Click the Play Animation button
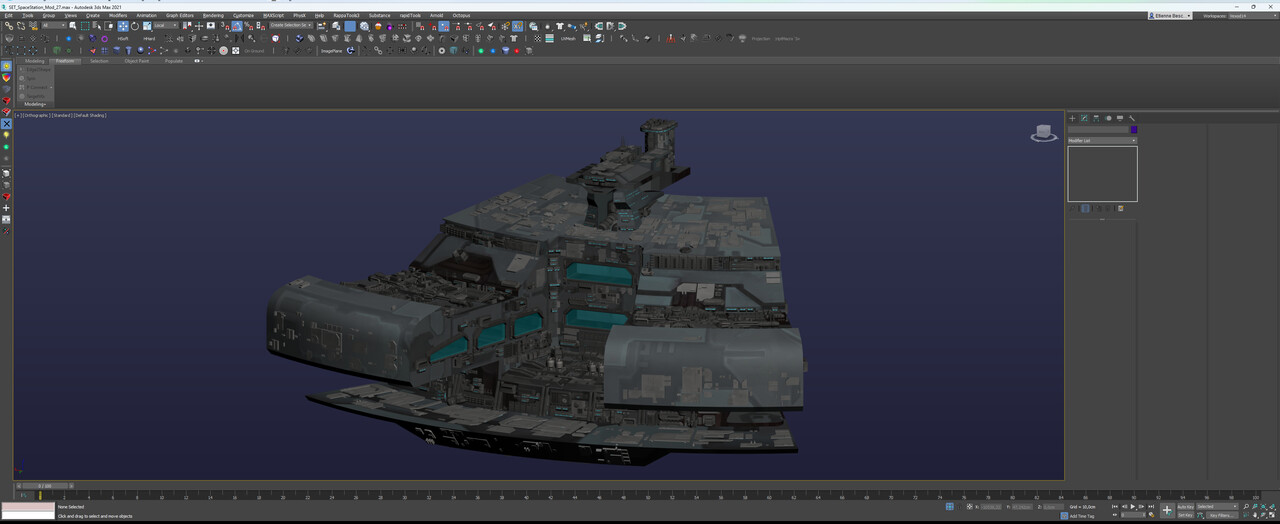 click(1133, 507)
